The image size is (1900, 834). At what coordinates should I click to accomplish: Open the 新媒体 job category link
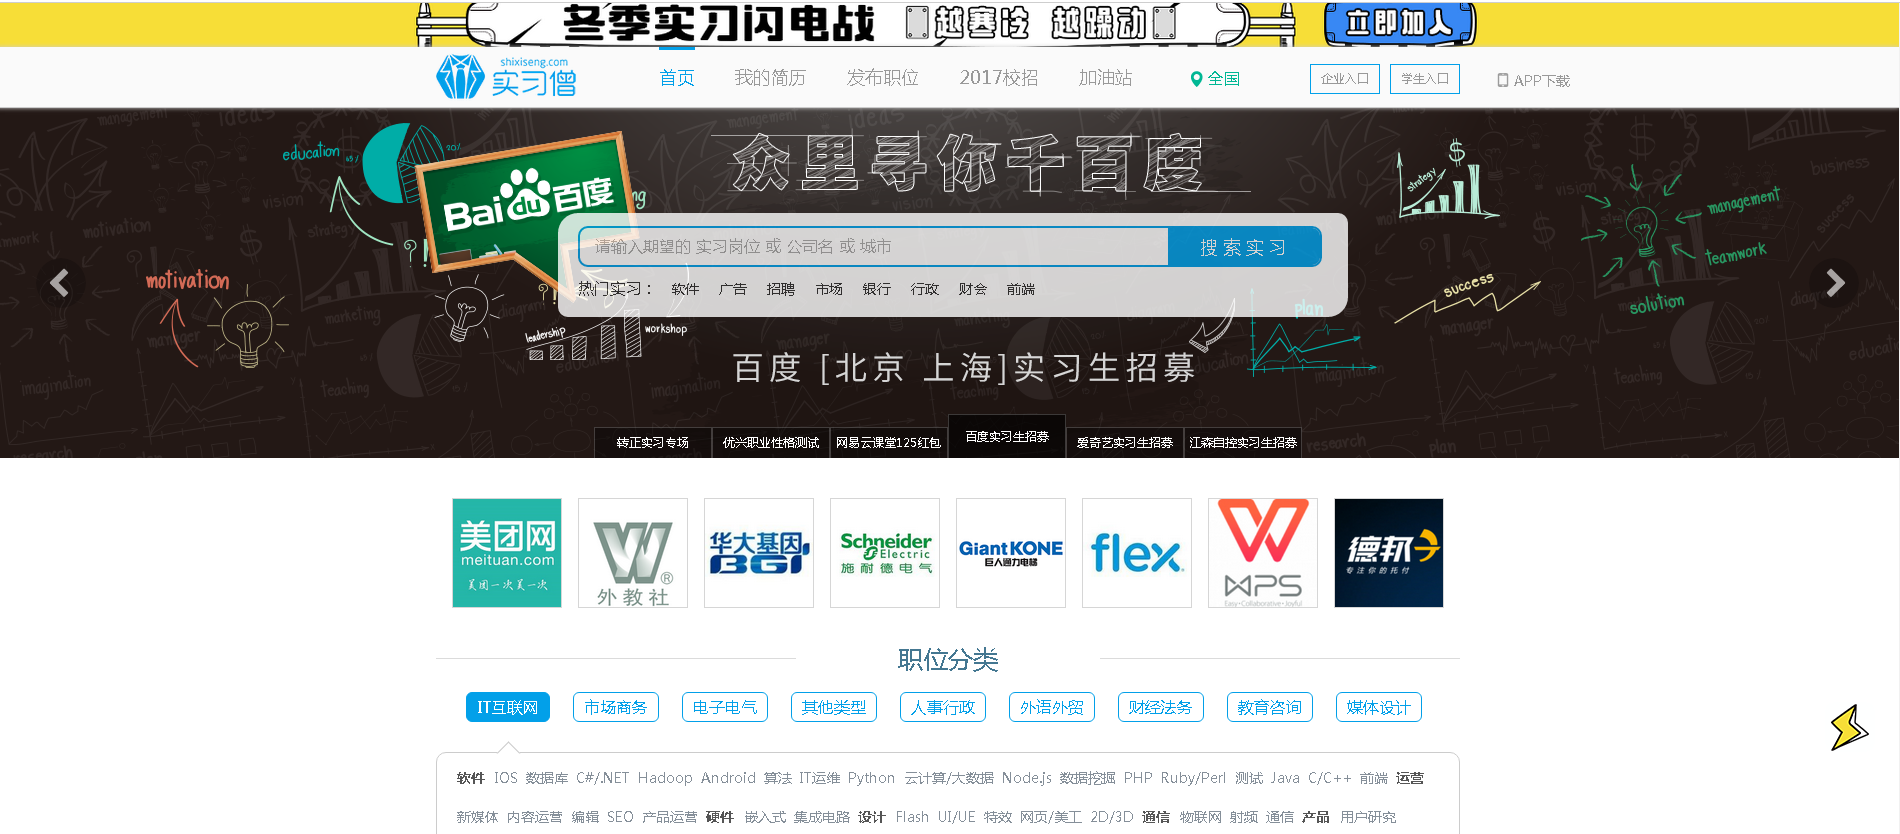tap(477, 817)
